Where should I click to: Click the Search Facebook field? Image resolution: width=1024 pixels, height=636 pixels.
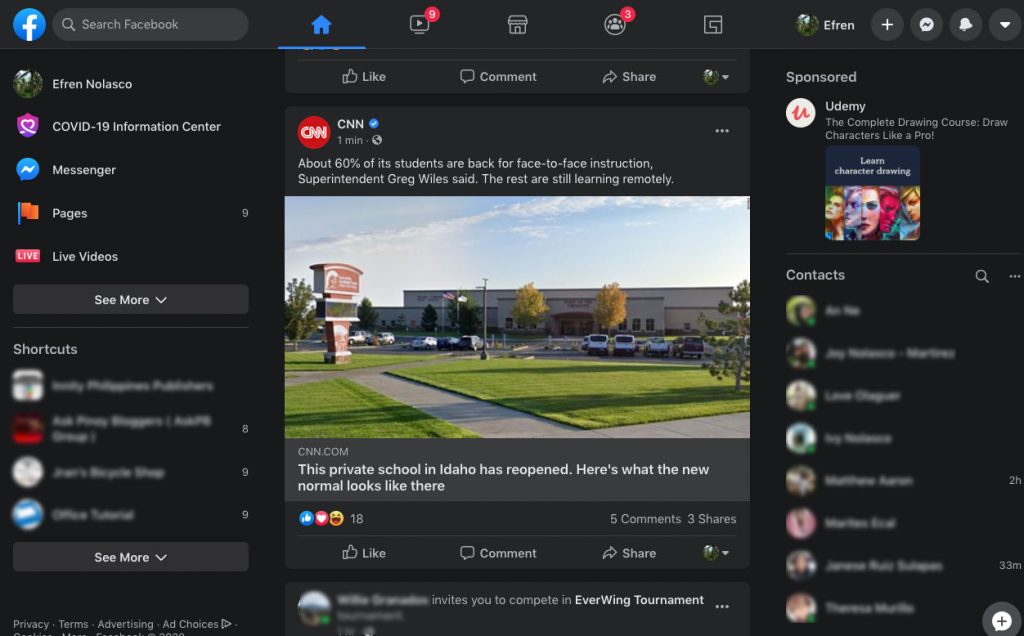click(x=150, y=25)
